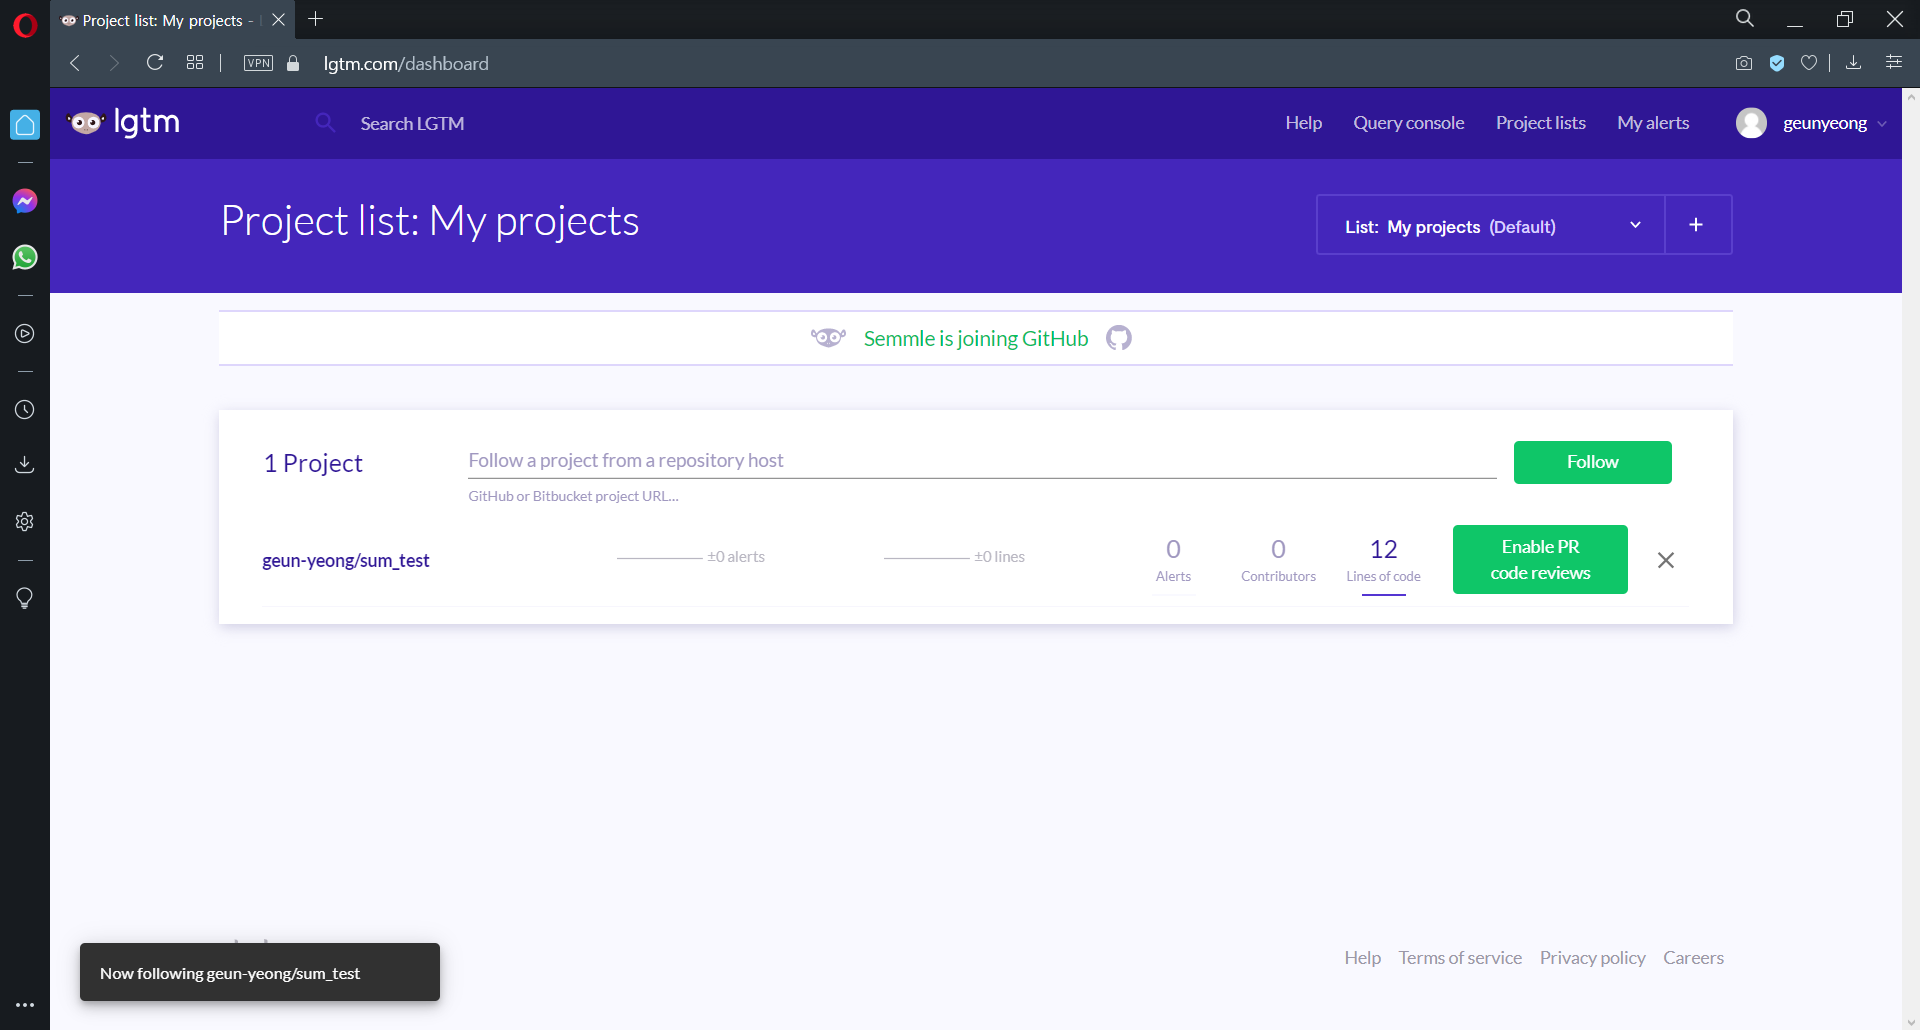Open the Opera start page home icon
Viewport: 1920px width, 1030px height.
click(25, 125)
